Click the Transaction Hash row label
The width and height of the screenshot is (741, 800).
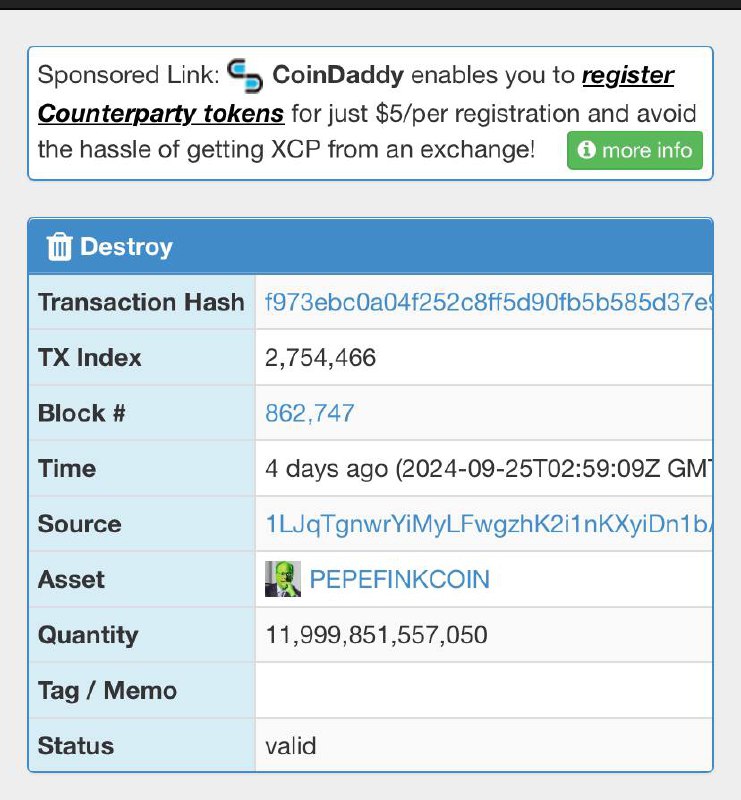[141, 302]
